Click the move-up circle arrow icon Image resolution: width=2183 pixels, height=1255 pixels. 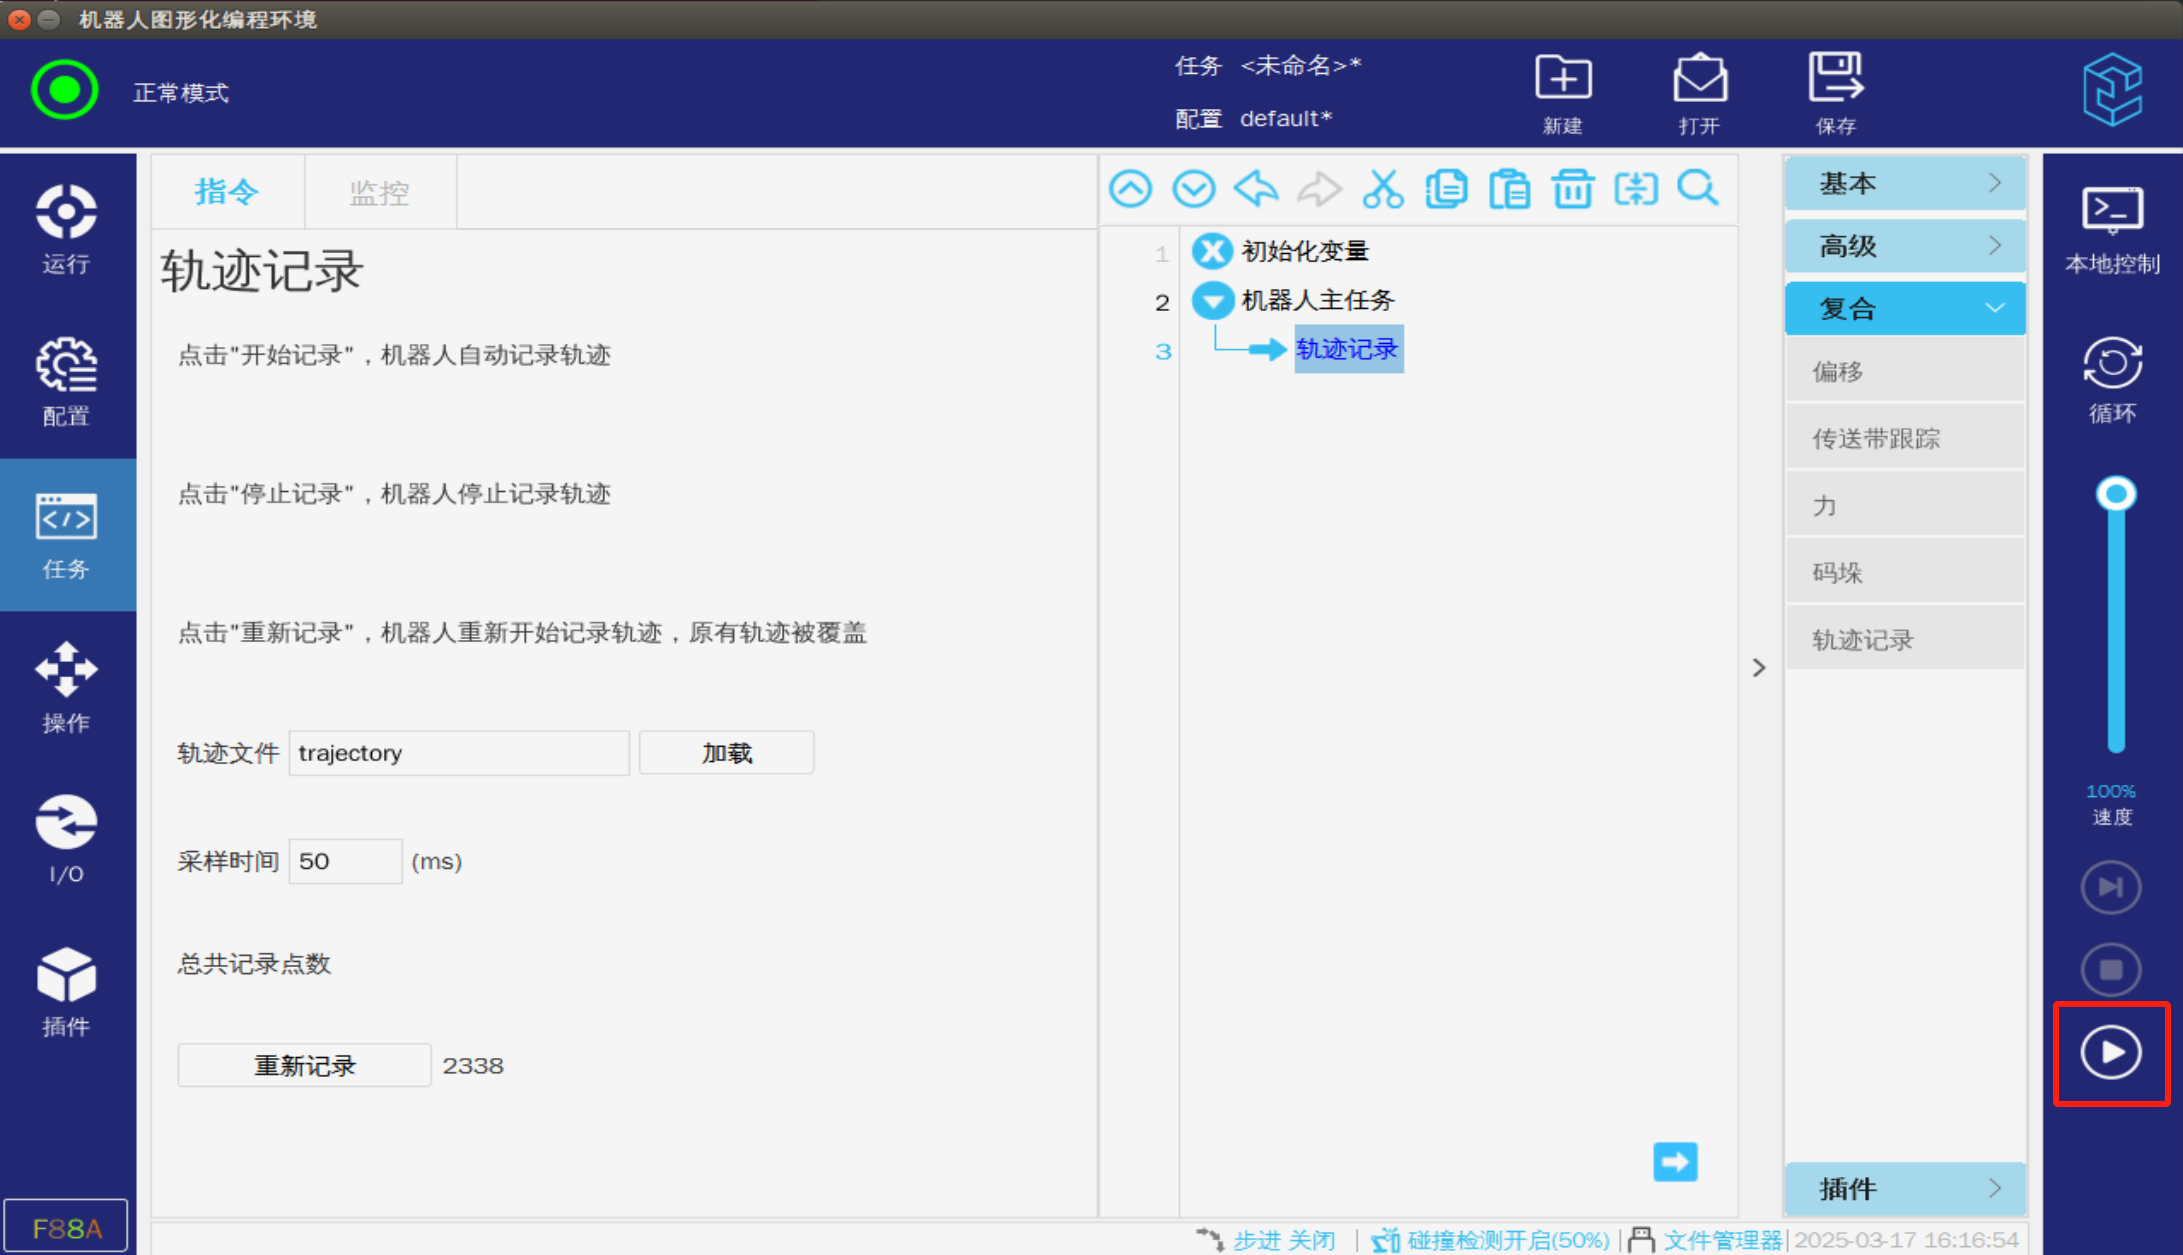1131,189
